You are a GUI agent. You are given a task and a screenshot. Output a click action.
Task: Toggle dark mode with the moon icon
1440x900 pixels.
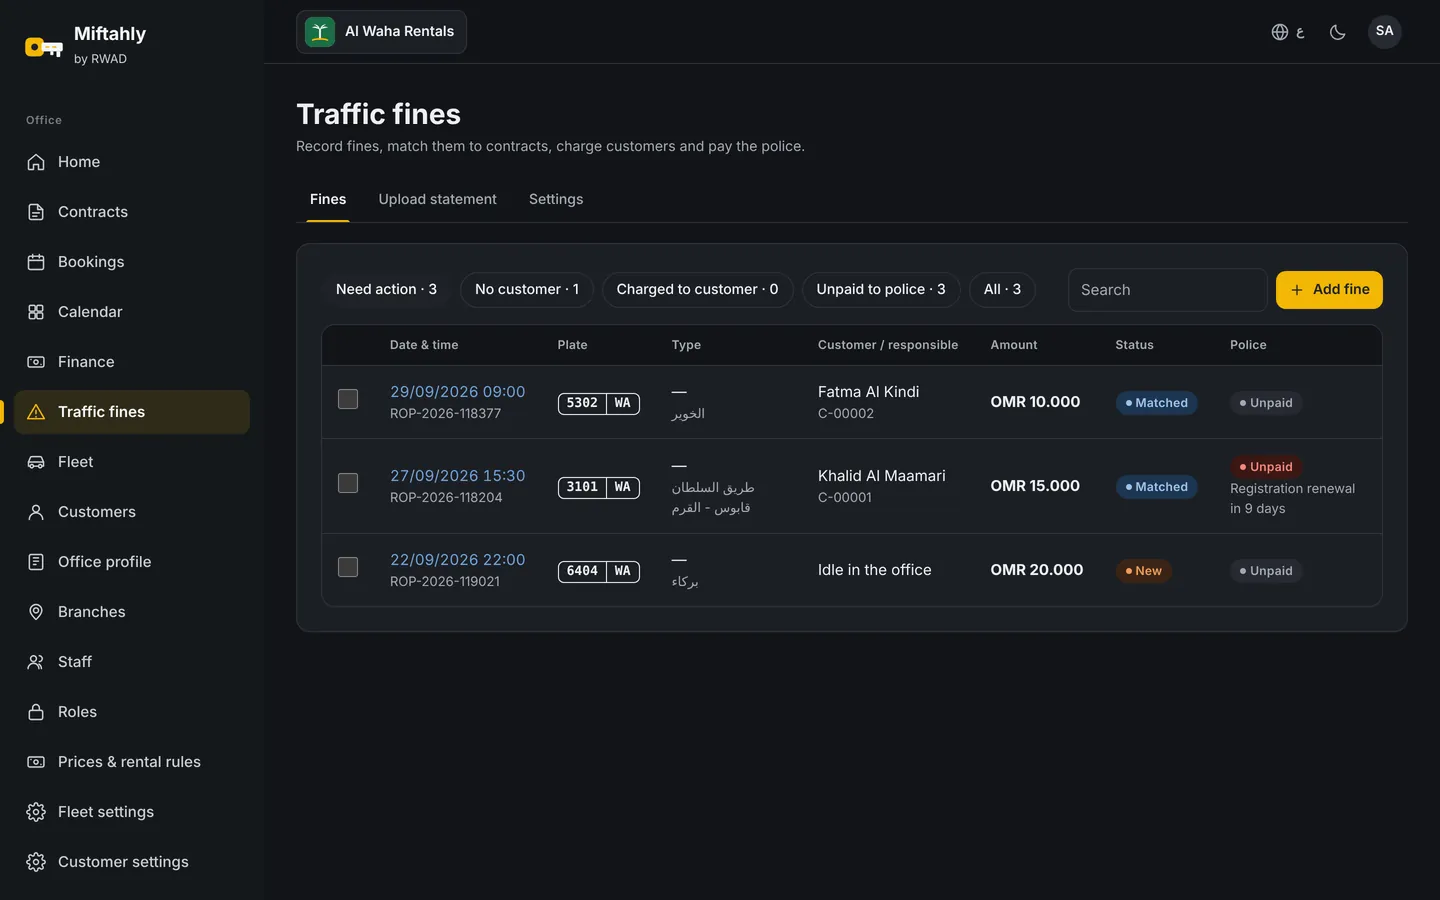pos(1337,32)
